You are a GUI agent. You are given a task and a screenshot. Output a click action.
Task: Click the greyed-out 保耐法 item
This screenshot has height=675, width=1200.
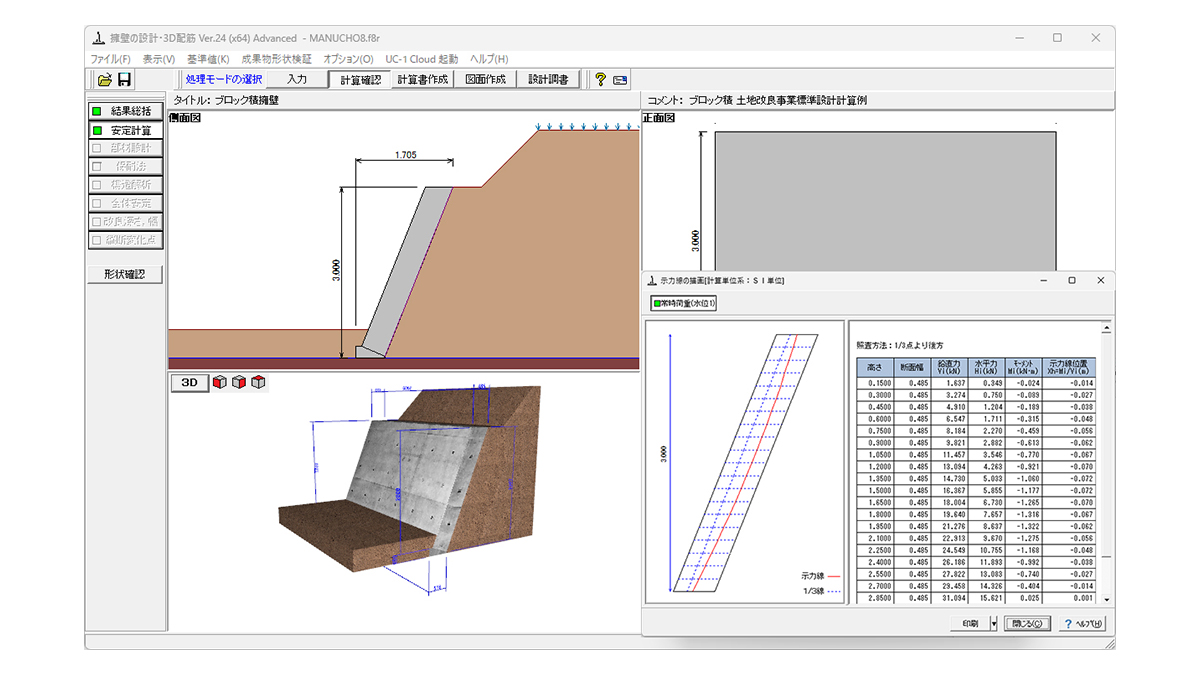(x=125, y=166)
